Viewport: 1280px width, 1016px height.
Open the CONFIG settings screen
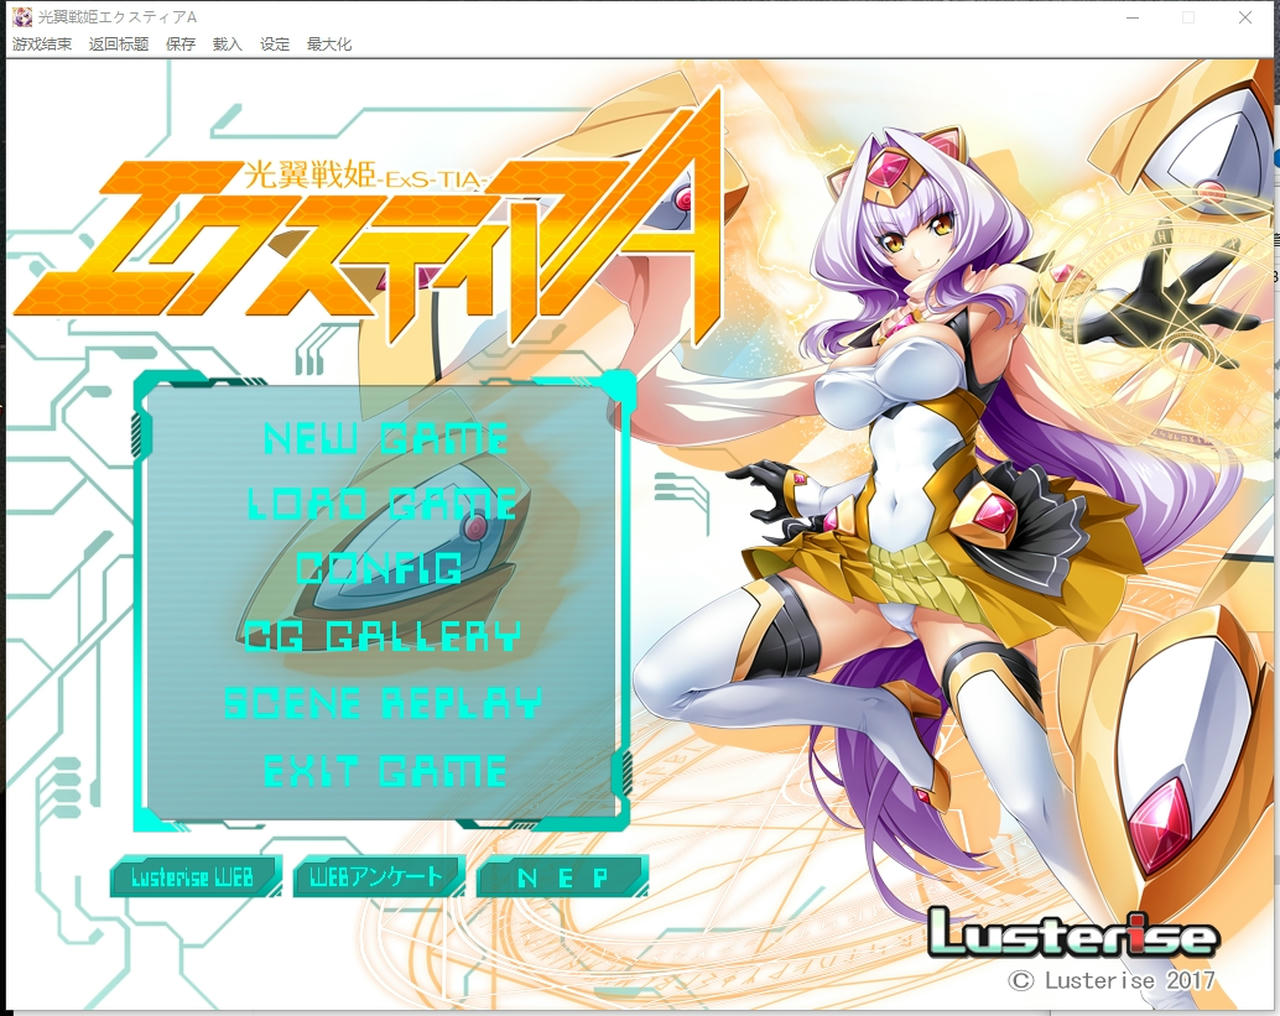coord(382,570)
